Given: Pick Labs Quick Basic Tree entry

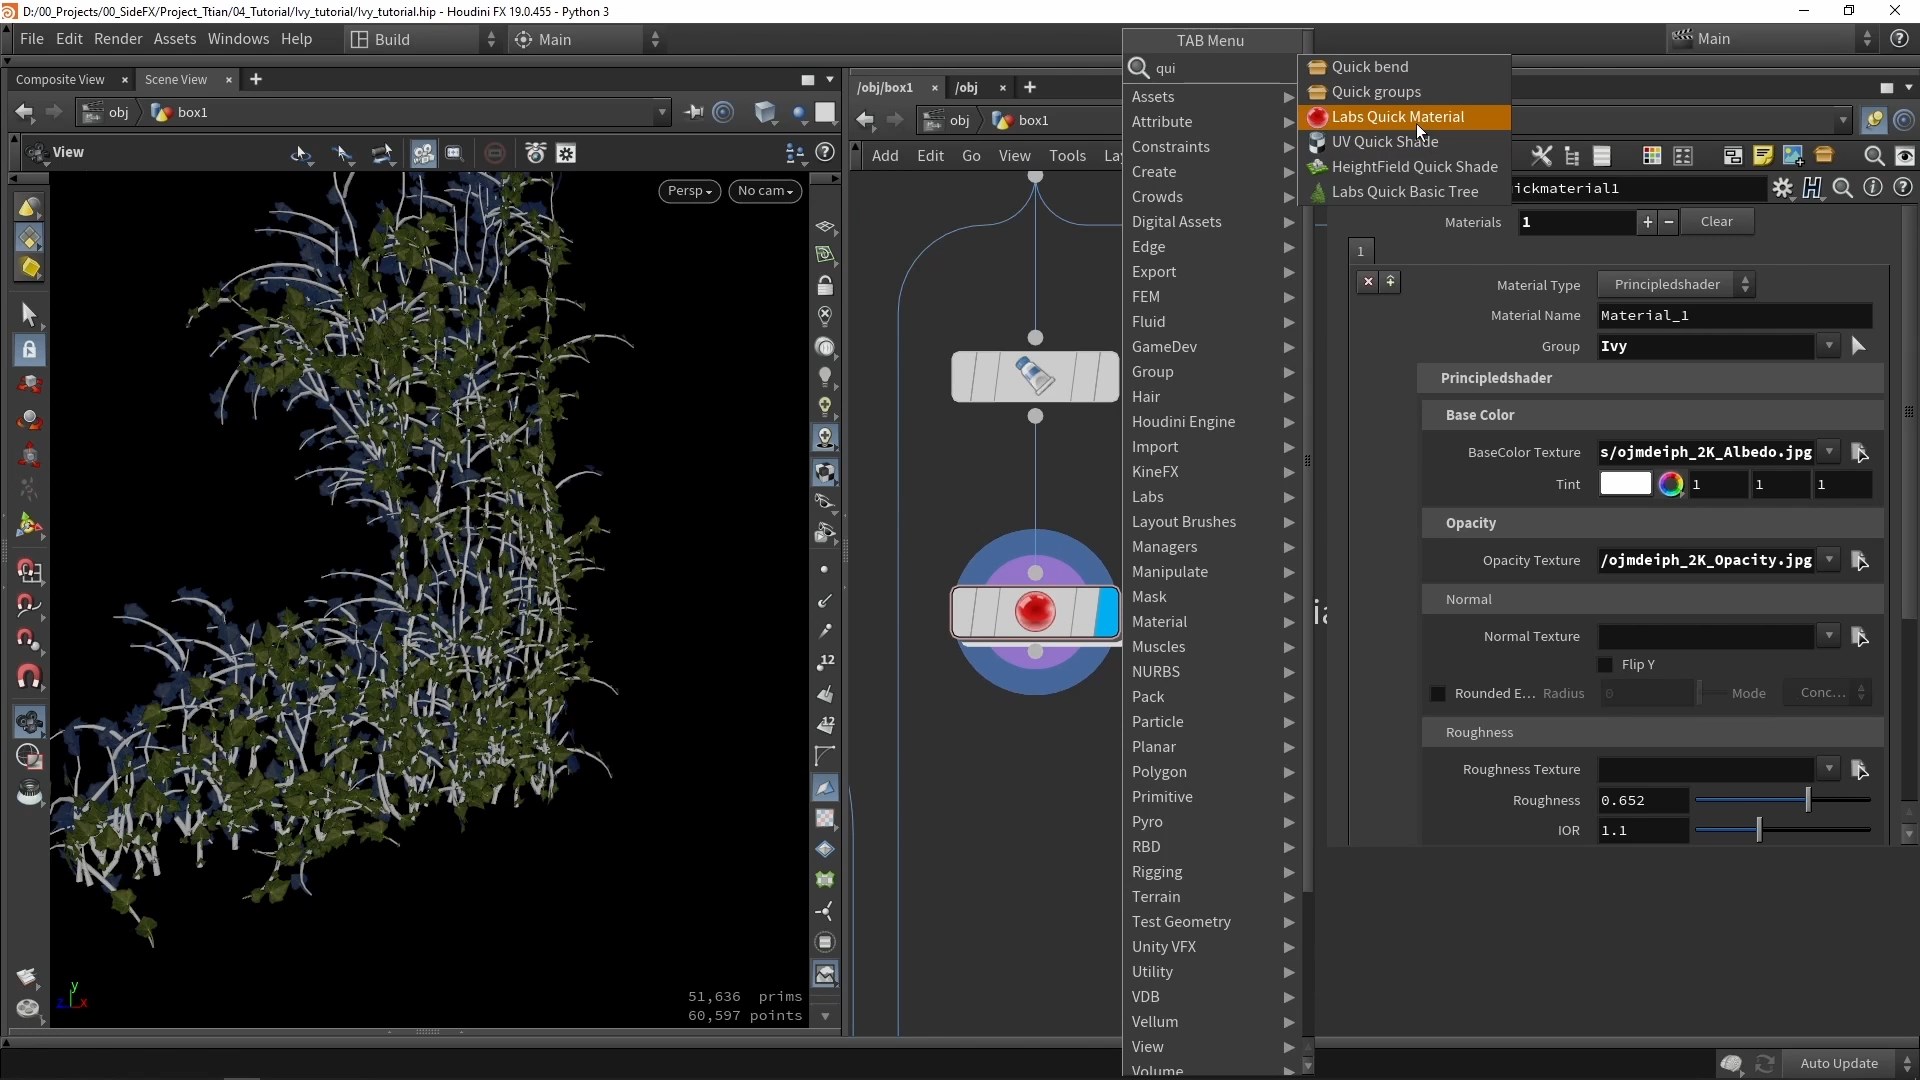Looking at the screenshot, I should [1404, 192].
